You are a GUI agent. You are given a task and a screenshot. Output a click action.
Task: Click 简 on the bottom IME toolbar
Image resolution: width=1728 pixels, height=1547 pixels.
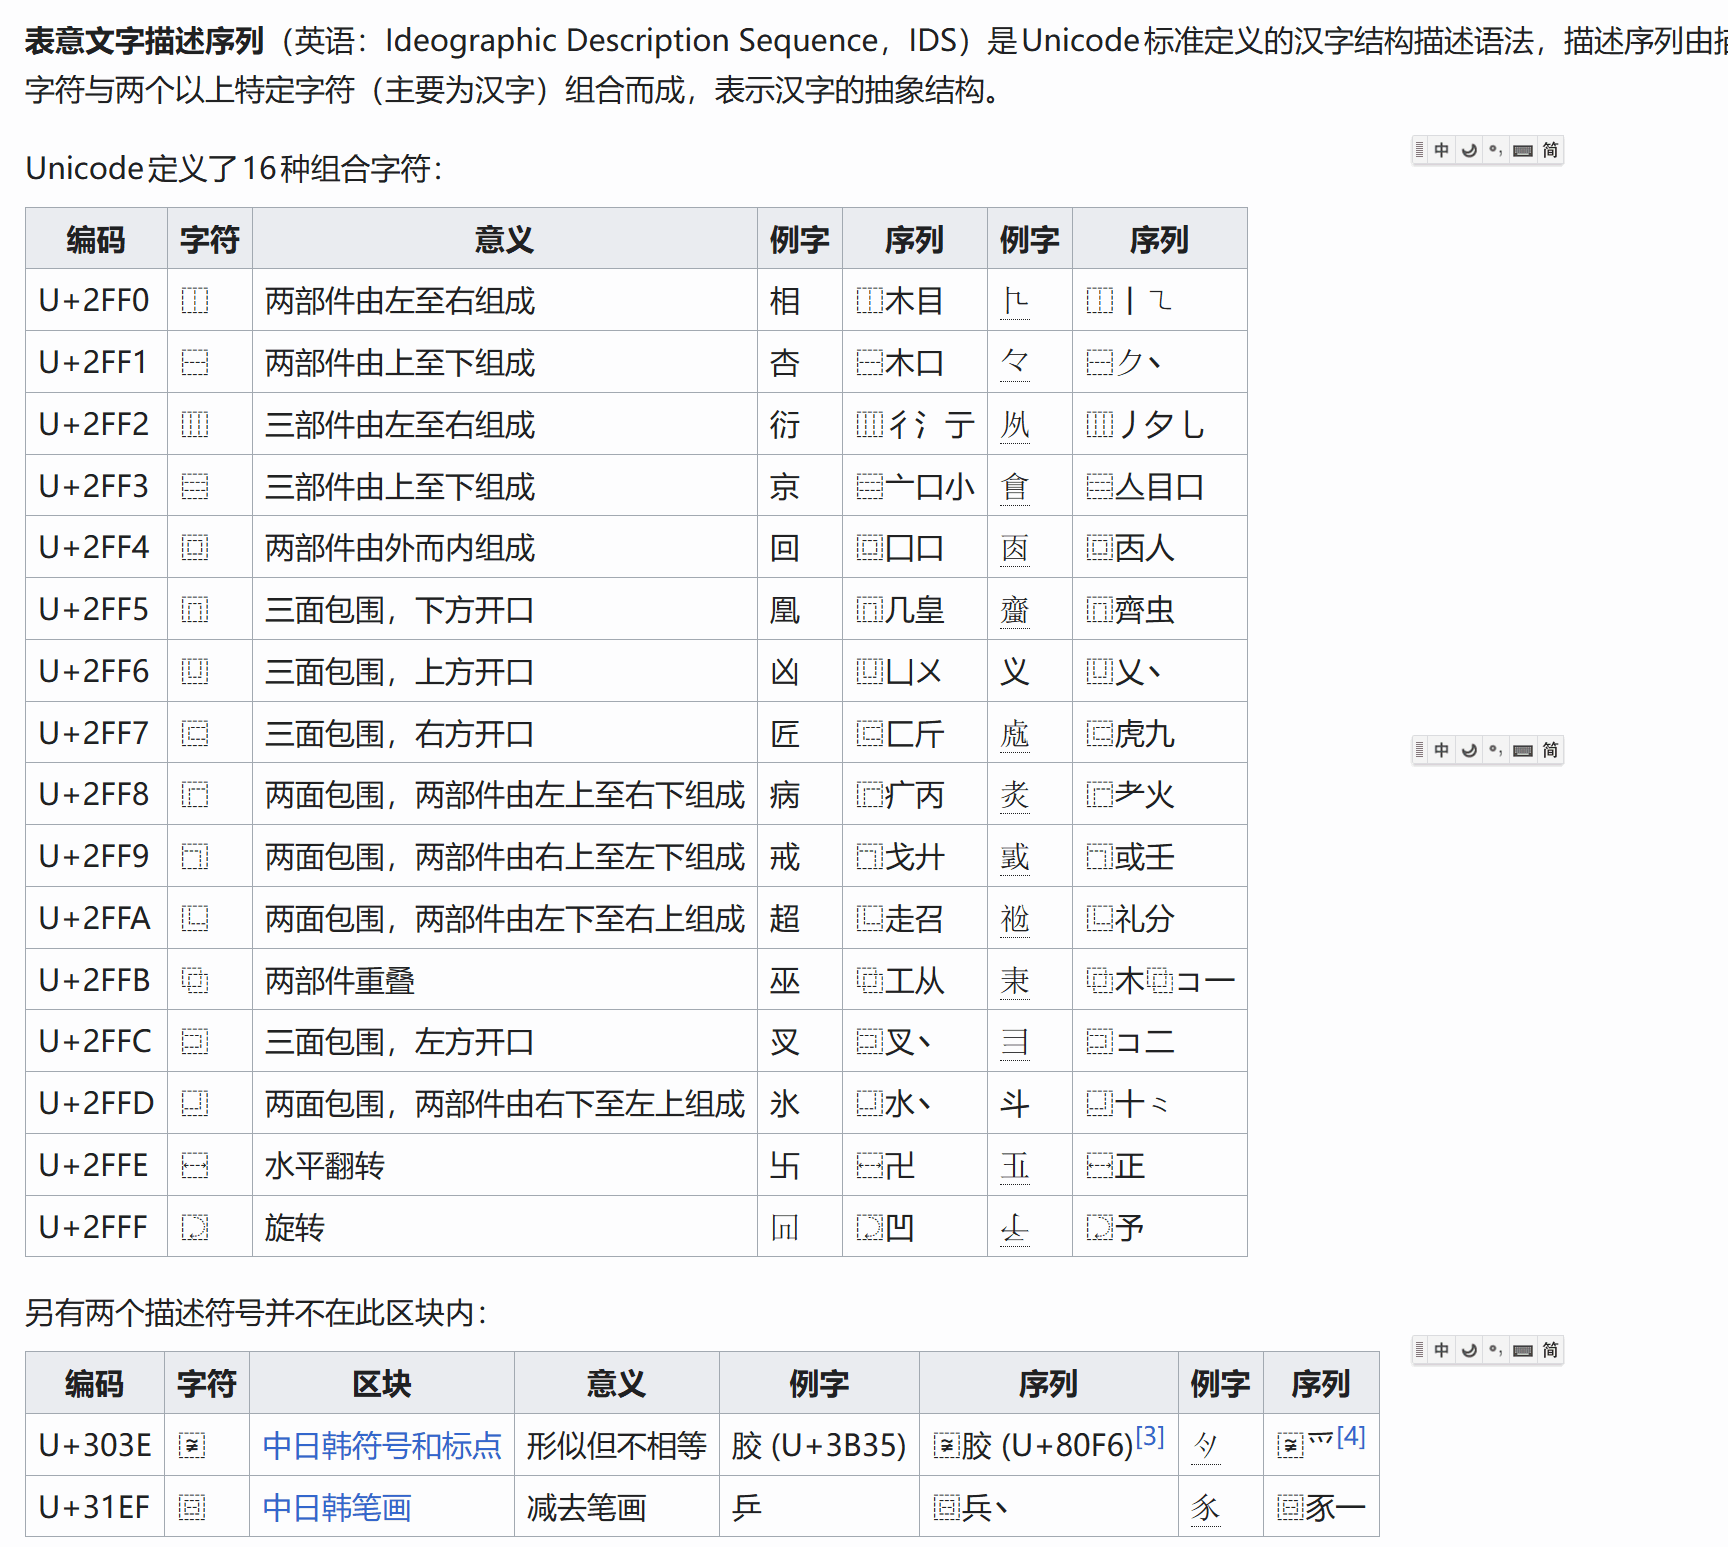(1550, 1350)
